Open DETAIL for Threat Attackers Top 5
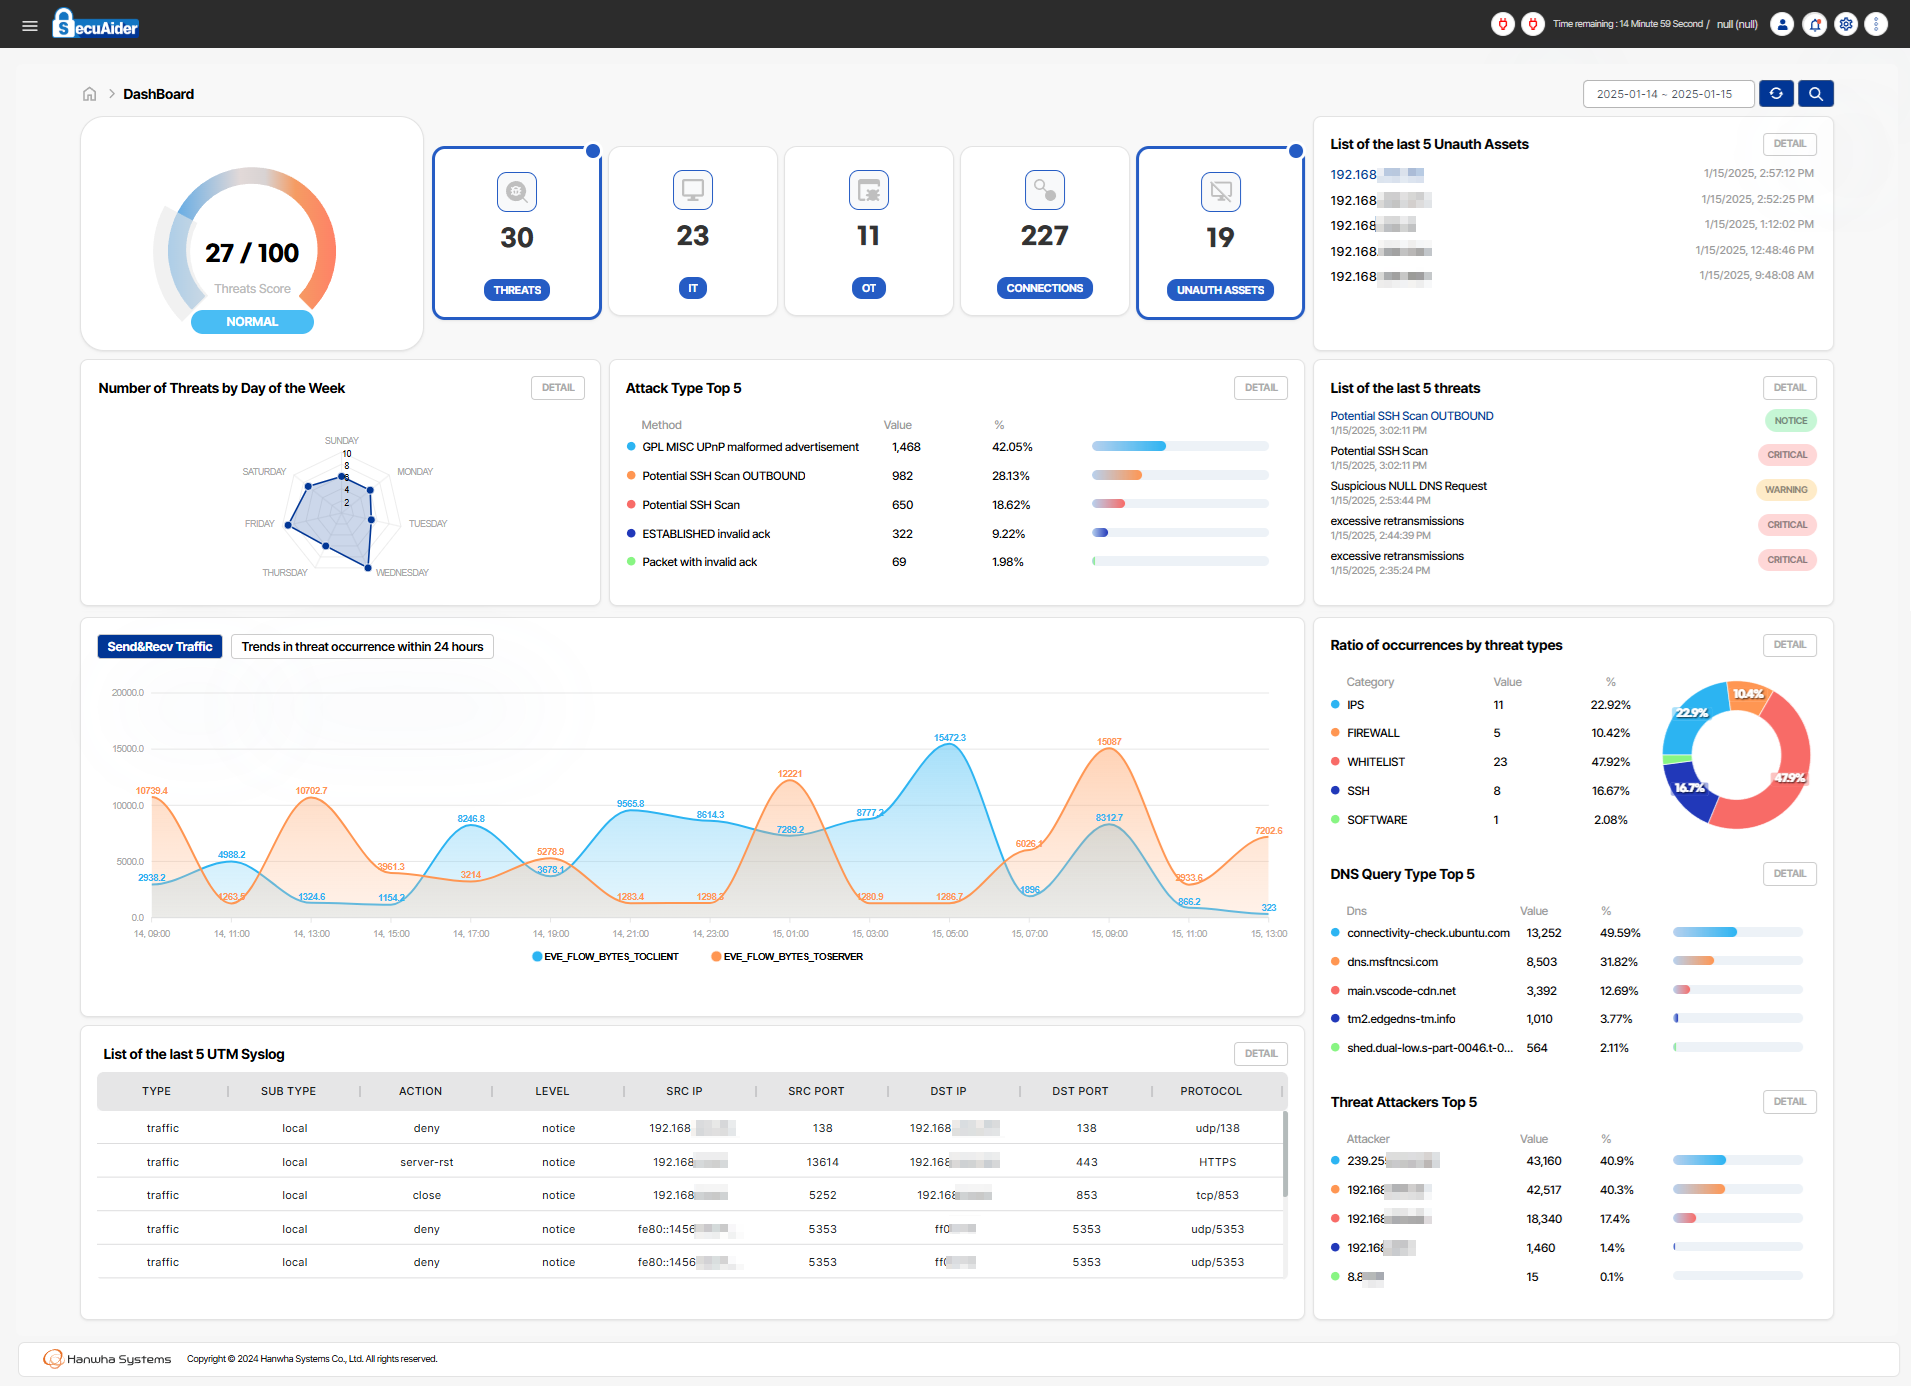Viewport: 1911px width, 1386px height. 1790,1102
